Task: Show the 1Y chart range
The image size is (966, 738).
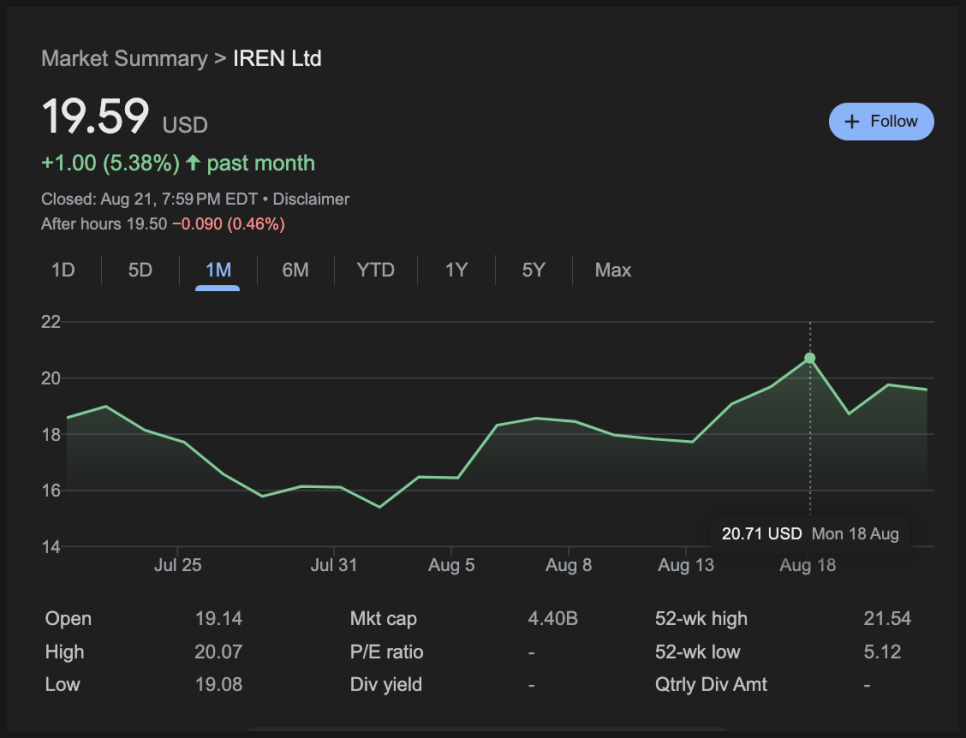Action: point(457,270)
